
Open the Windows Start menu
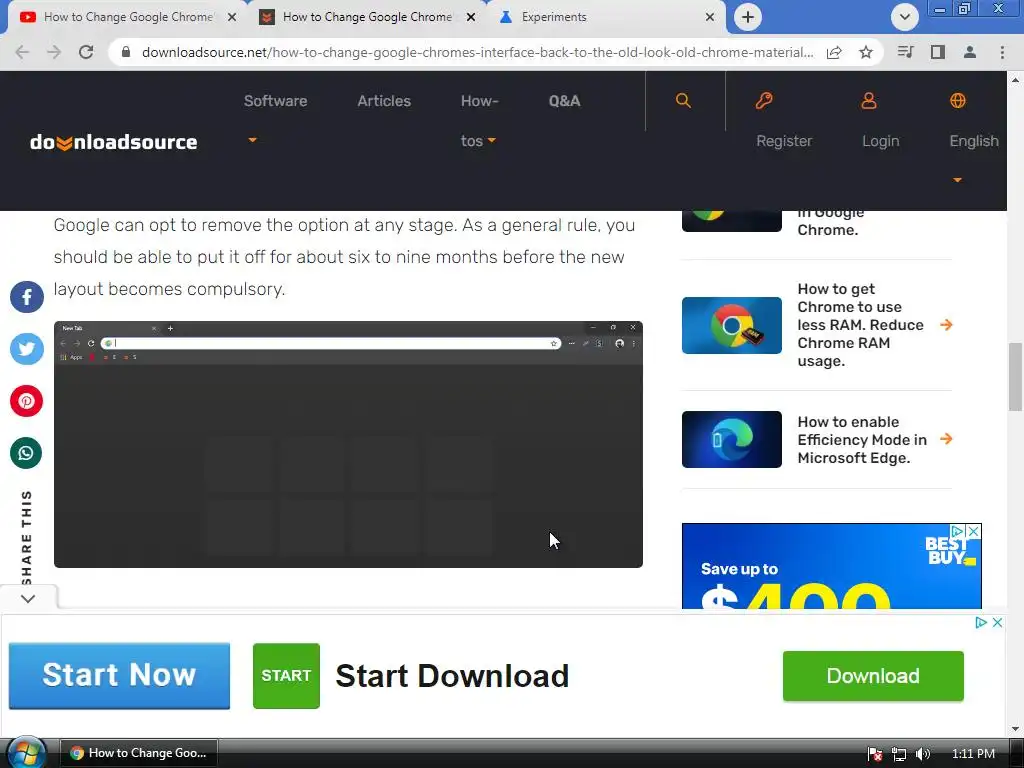[x=26, y=752]
